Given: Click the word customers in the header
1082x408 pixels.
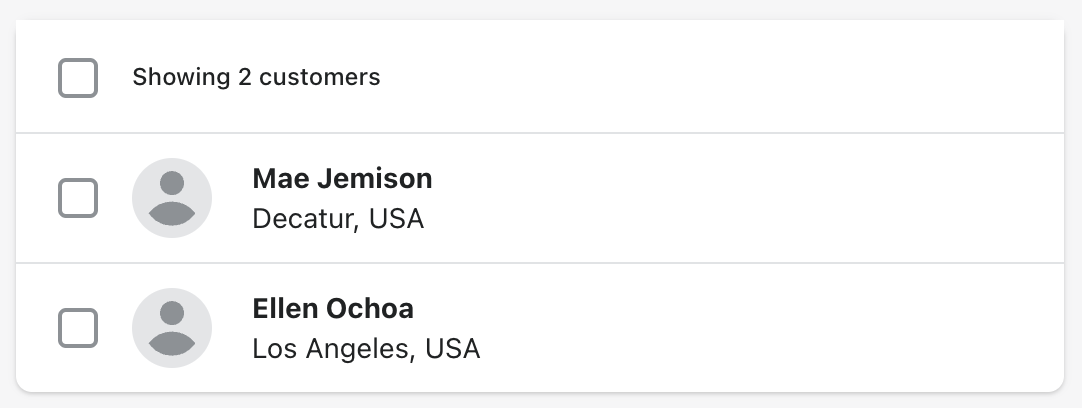Looking at the screenshot, I should point(320,77).
